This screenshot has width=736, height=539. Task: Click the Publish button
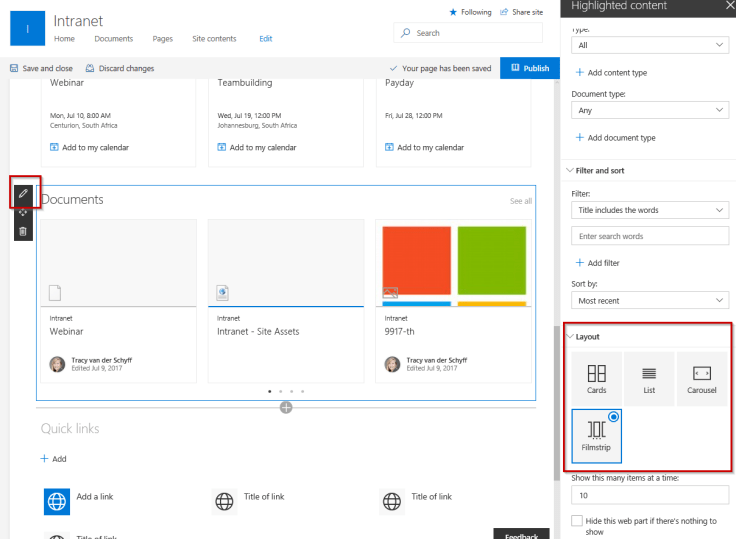click(530, 68)
